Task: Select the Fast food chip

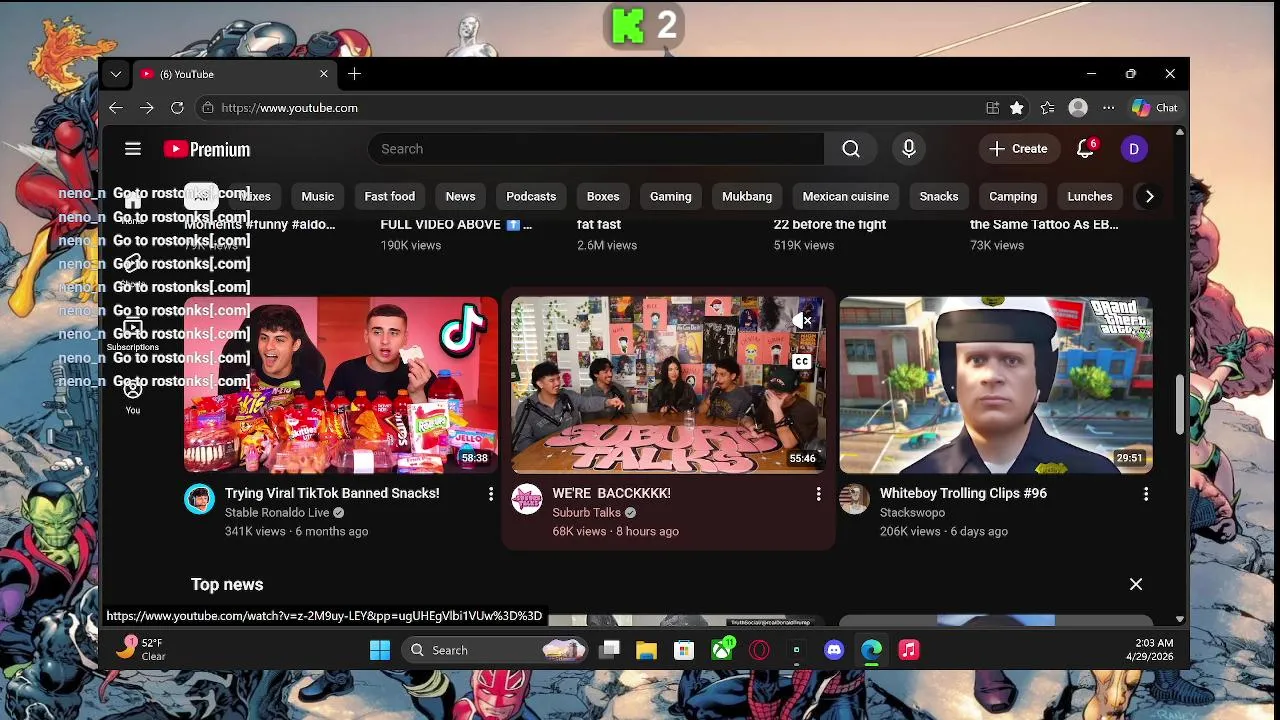Action: 390,197
